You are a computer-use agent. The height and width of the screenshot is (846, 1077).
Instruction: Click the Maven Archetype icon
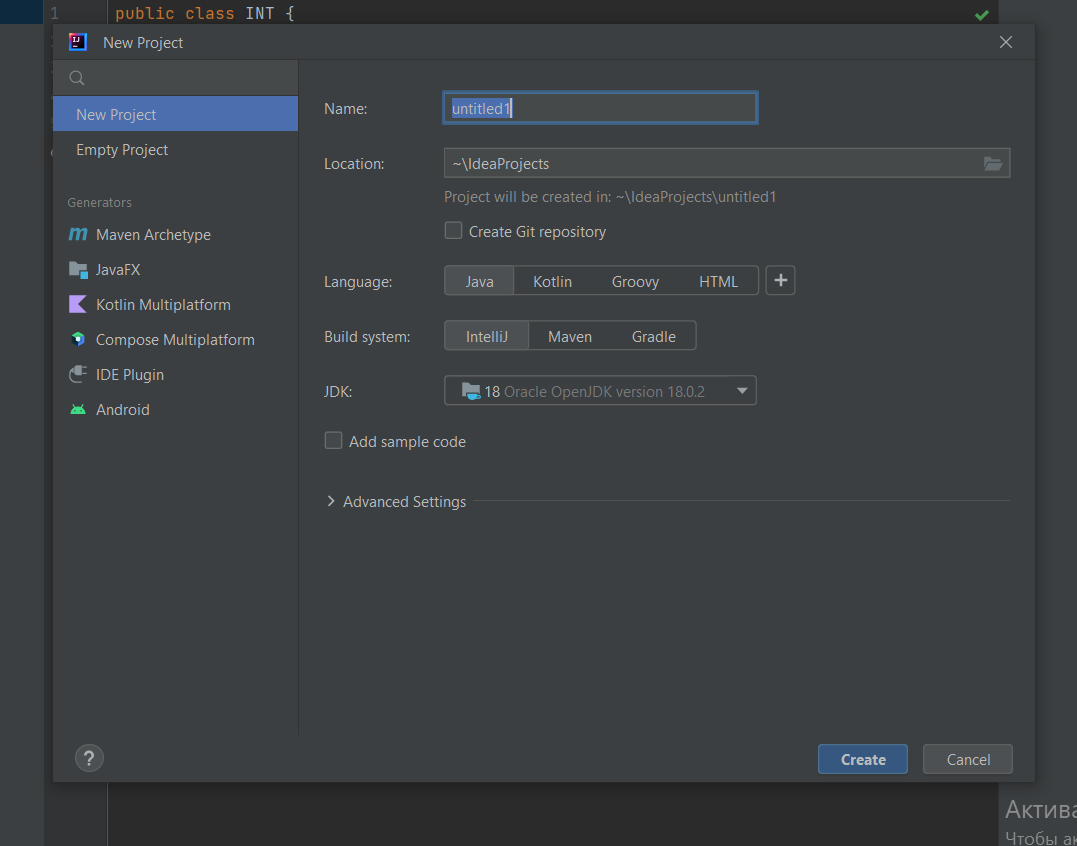point(78,234)
